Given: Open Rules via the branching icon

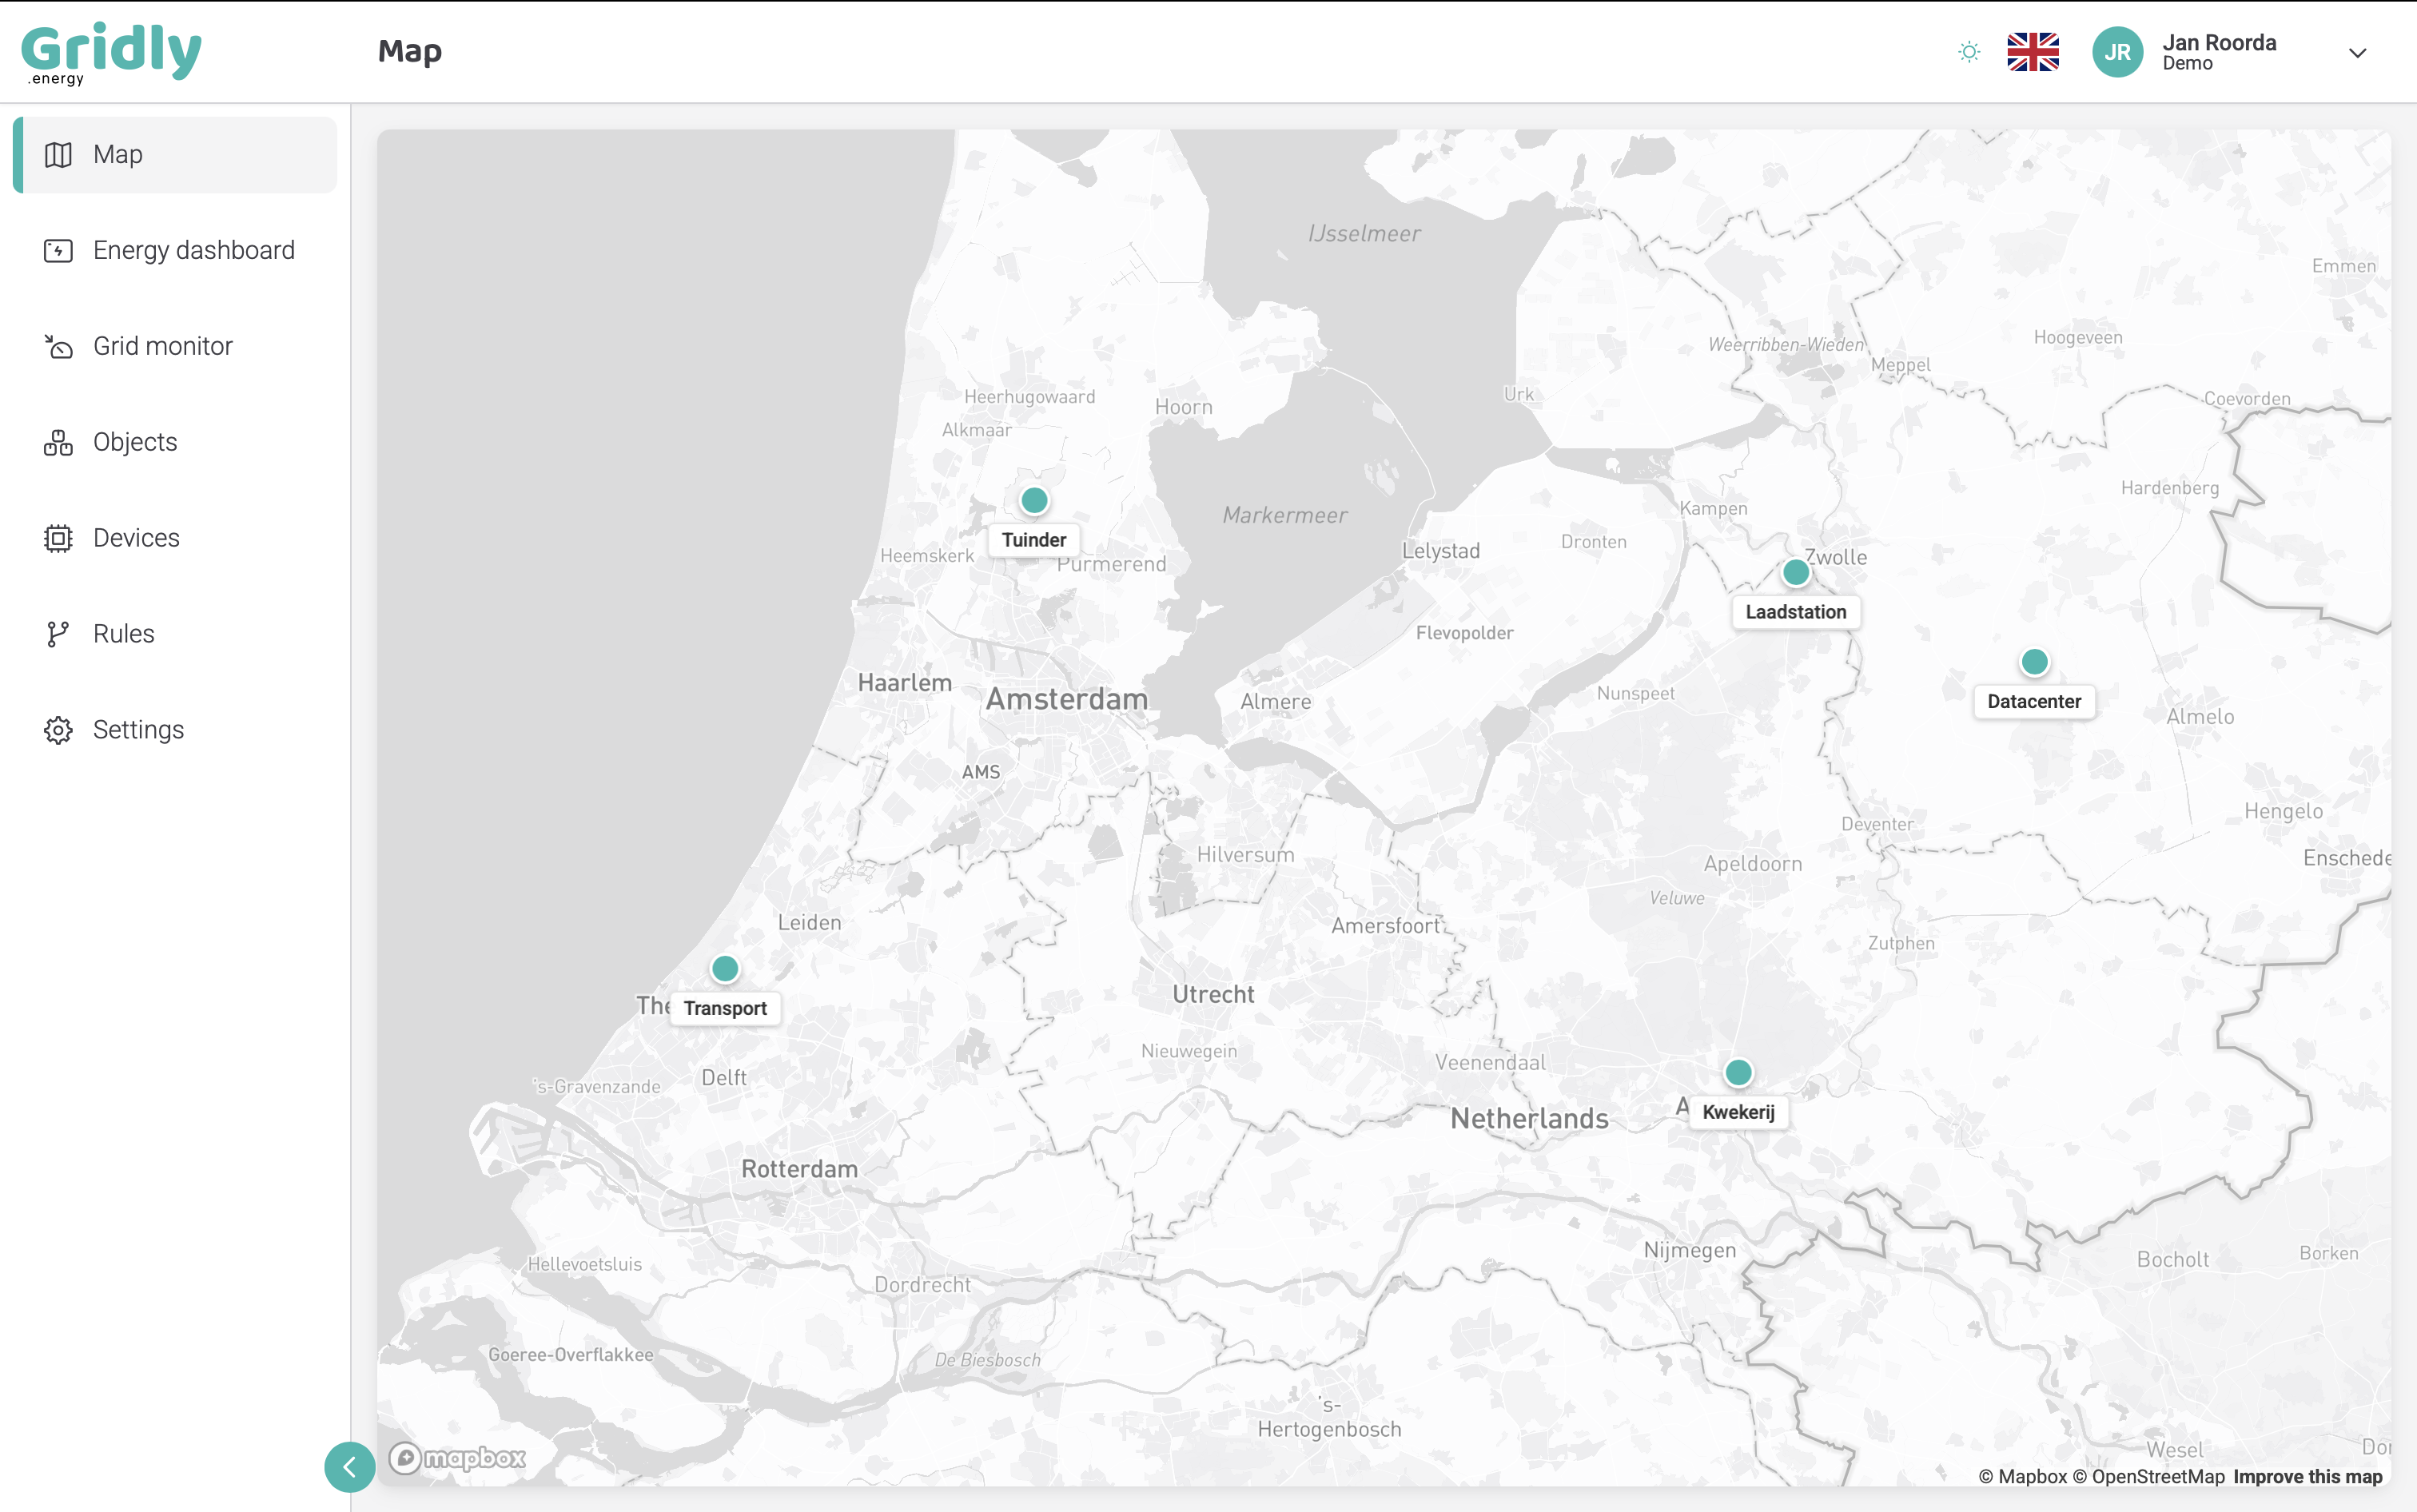Looking at the screenshot, I should tap(58, 633).
